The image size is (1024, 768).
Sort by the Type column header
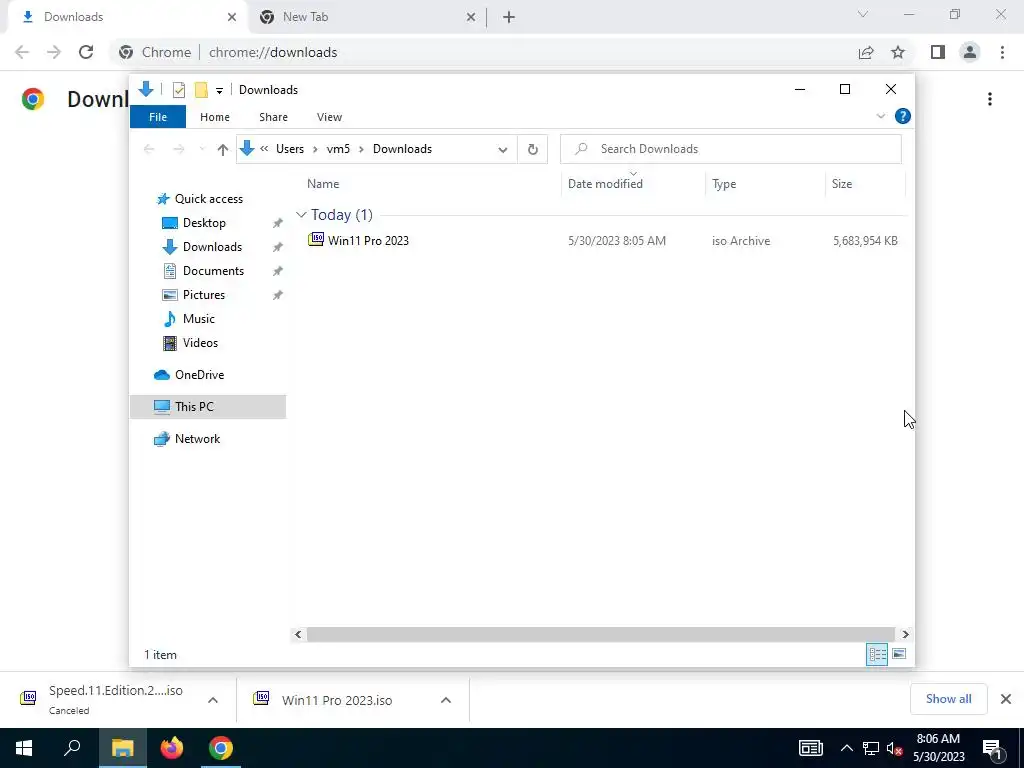point(724,184)
